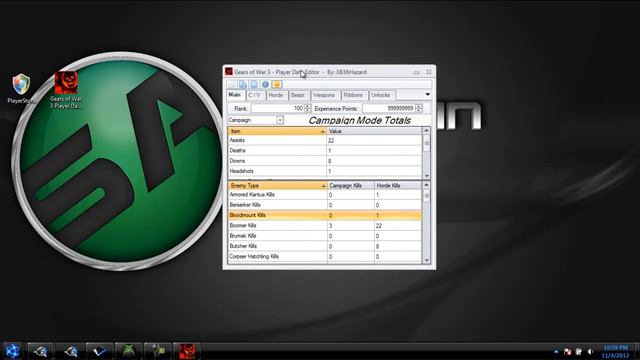Open the taskbar clock showing 10:59 PM

(x=616, y=351)
